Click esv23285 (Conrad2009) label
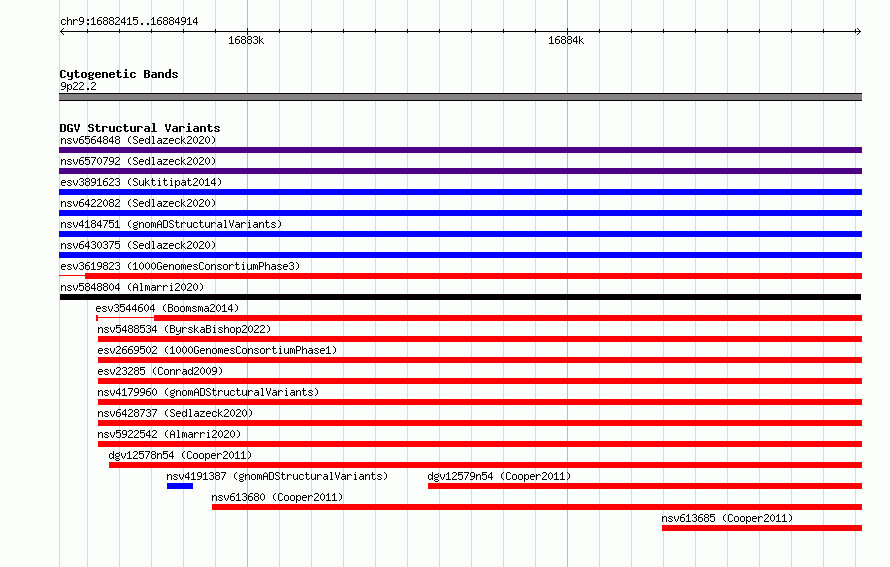Screen dimensions: 890x567 160,371
